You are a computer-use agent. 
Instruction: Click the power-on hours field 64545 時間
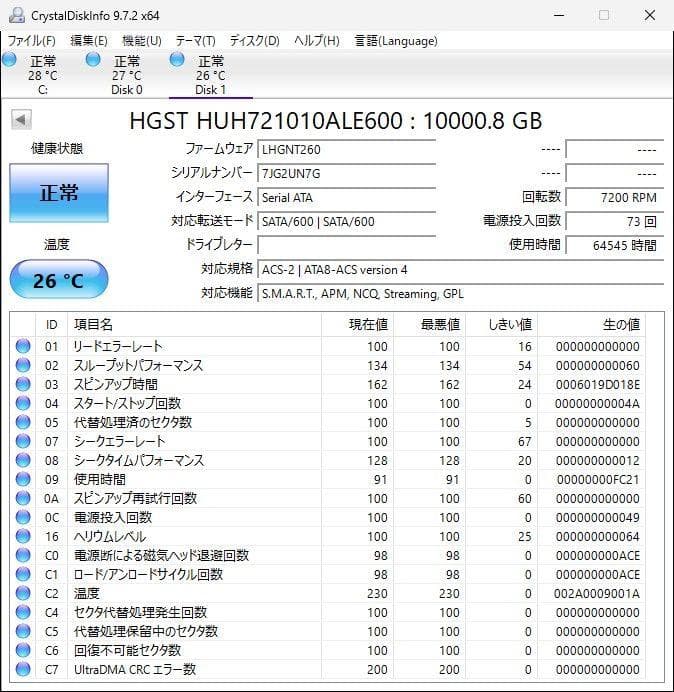615,245
